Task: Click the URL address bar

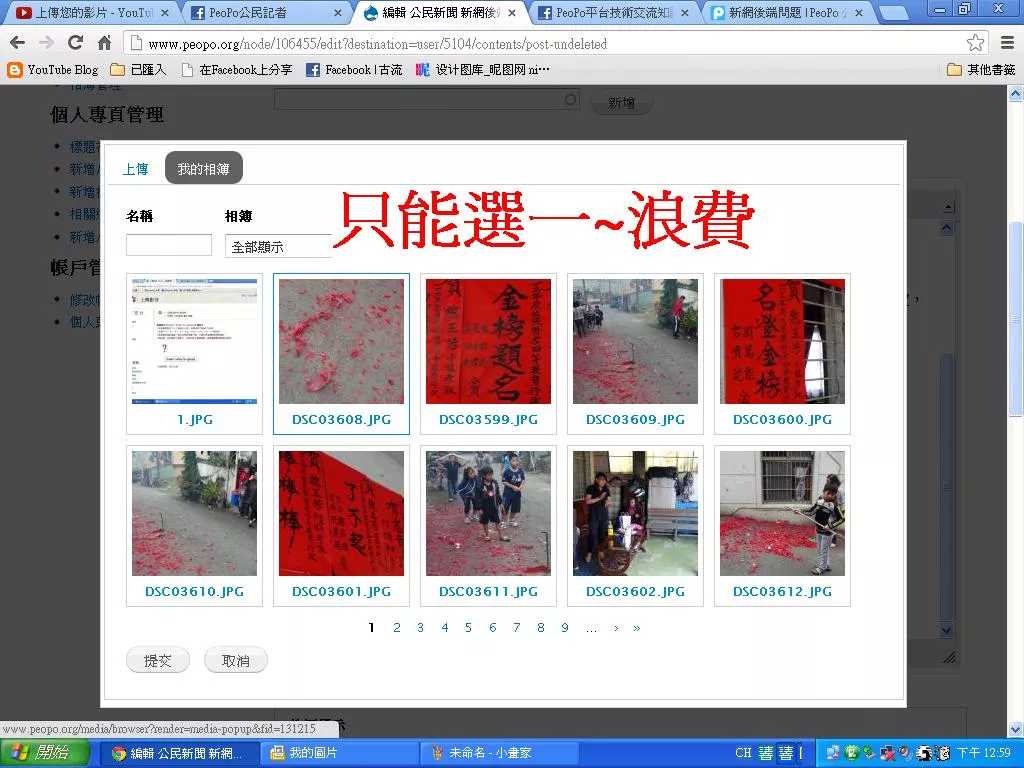Action: tap(555, 44)
